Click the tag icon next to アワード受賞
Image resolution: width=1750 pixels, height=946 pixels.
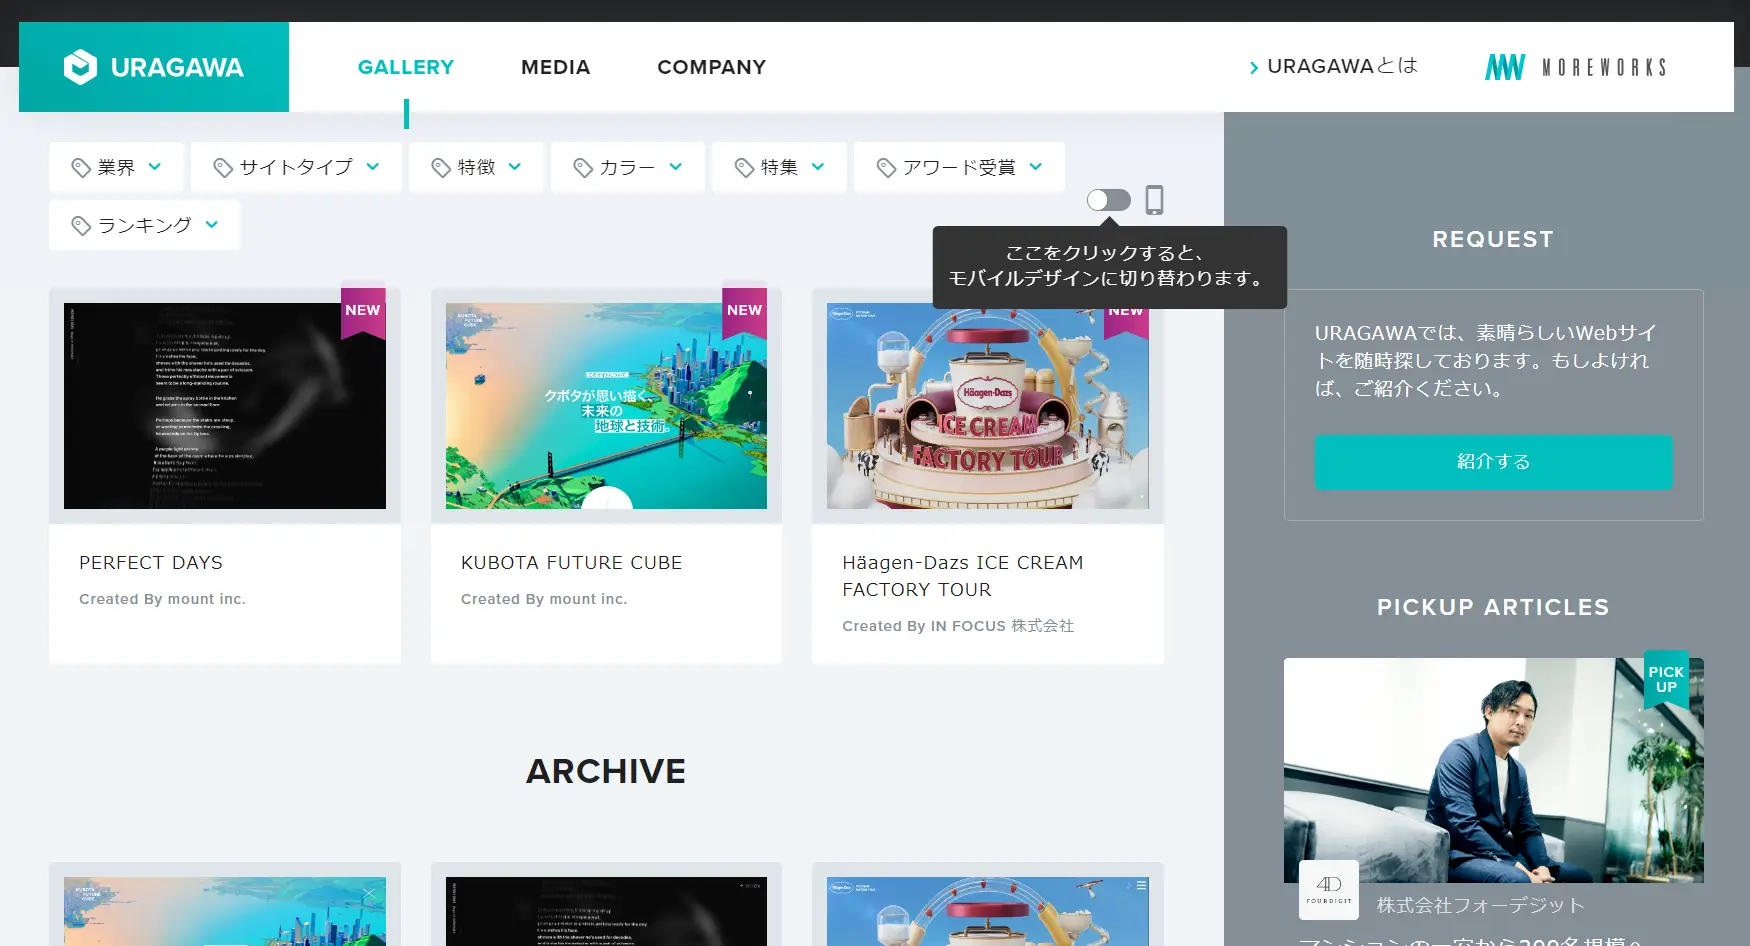[886, 167]
